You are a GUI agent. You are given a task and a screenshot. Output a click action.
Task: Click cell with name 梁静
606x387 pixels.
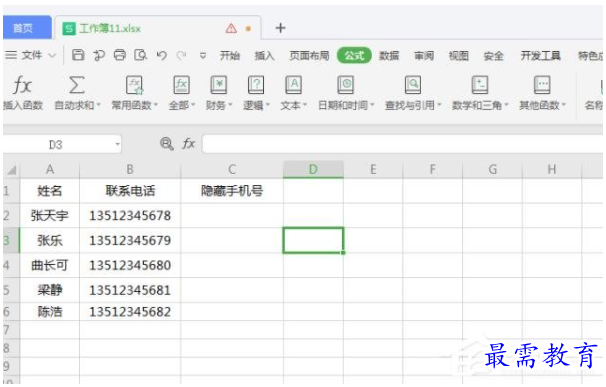coord(50,290)
